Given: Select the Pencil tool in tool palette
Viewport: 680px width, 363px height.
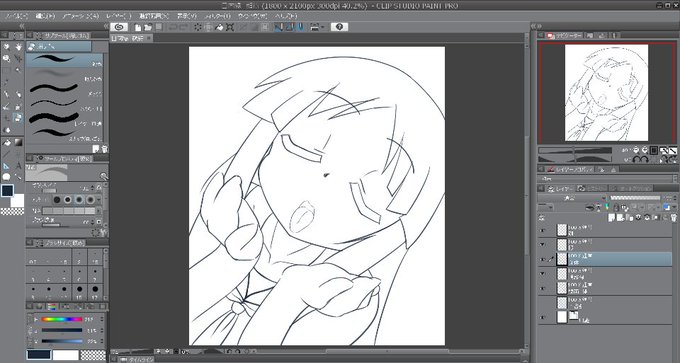Looking at the screenshot, I should pyautogui.click(x=18, y=94).
